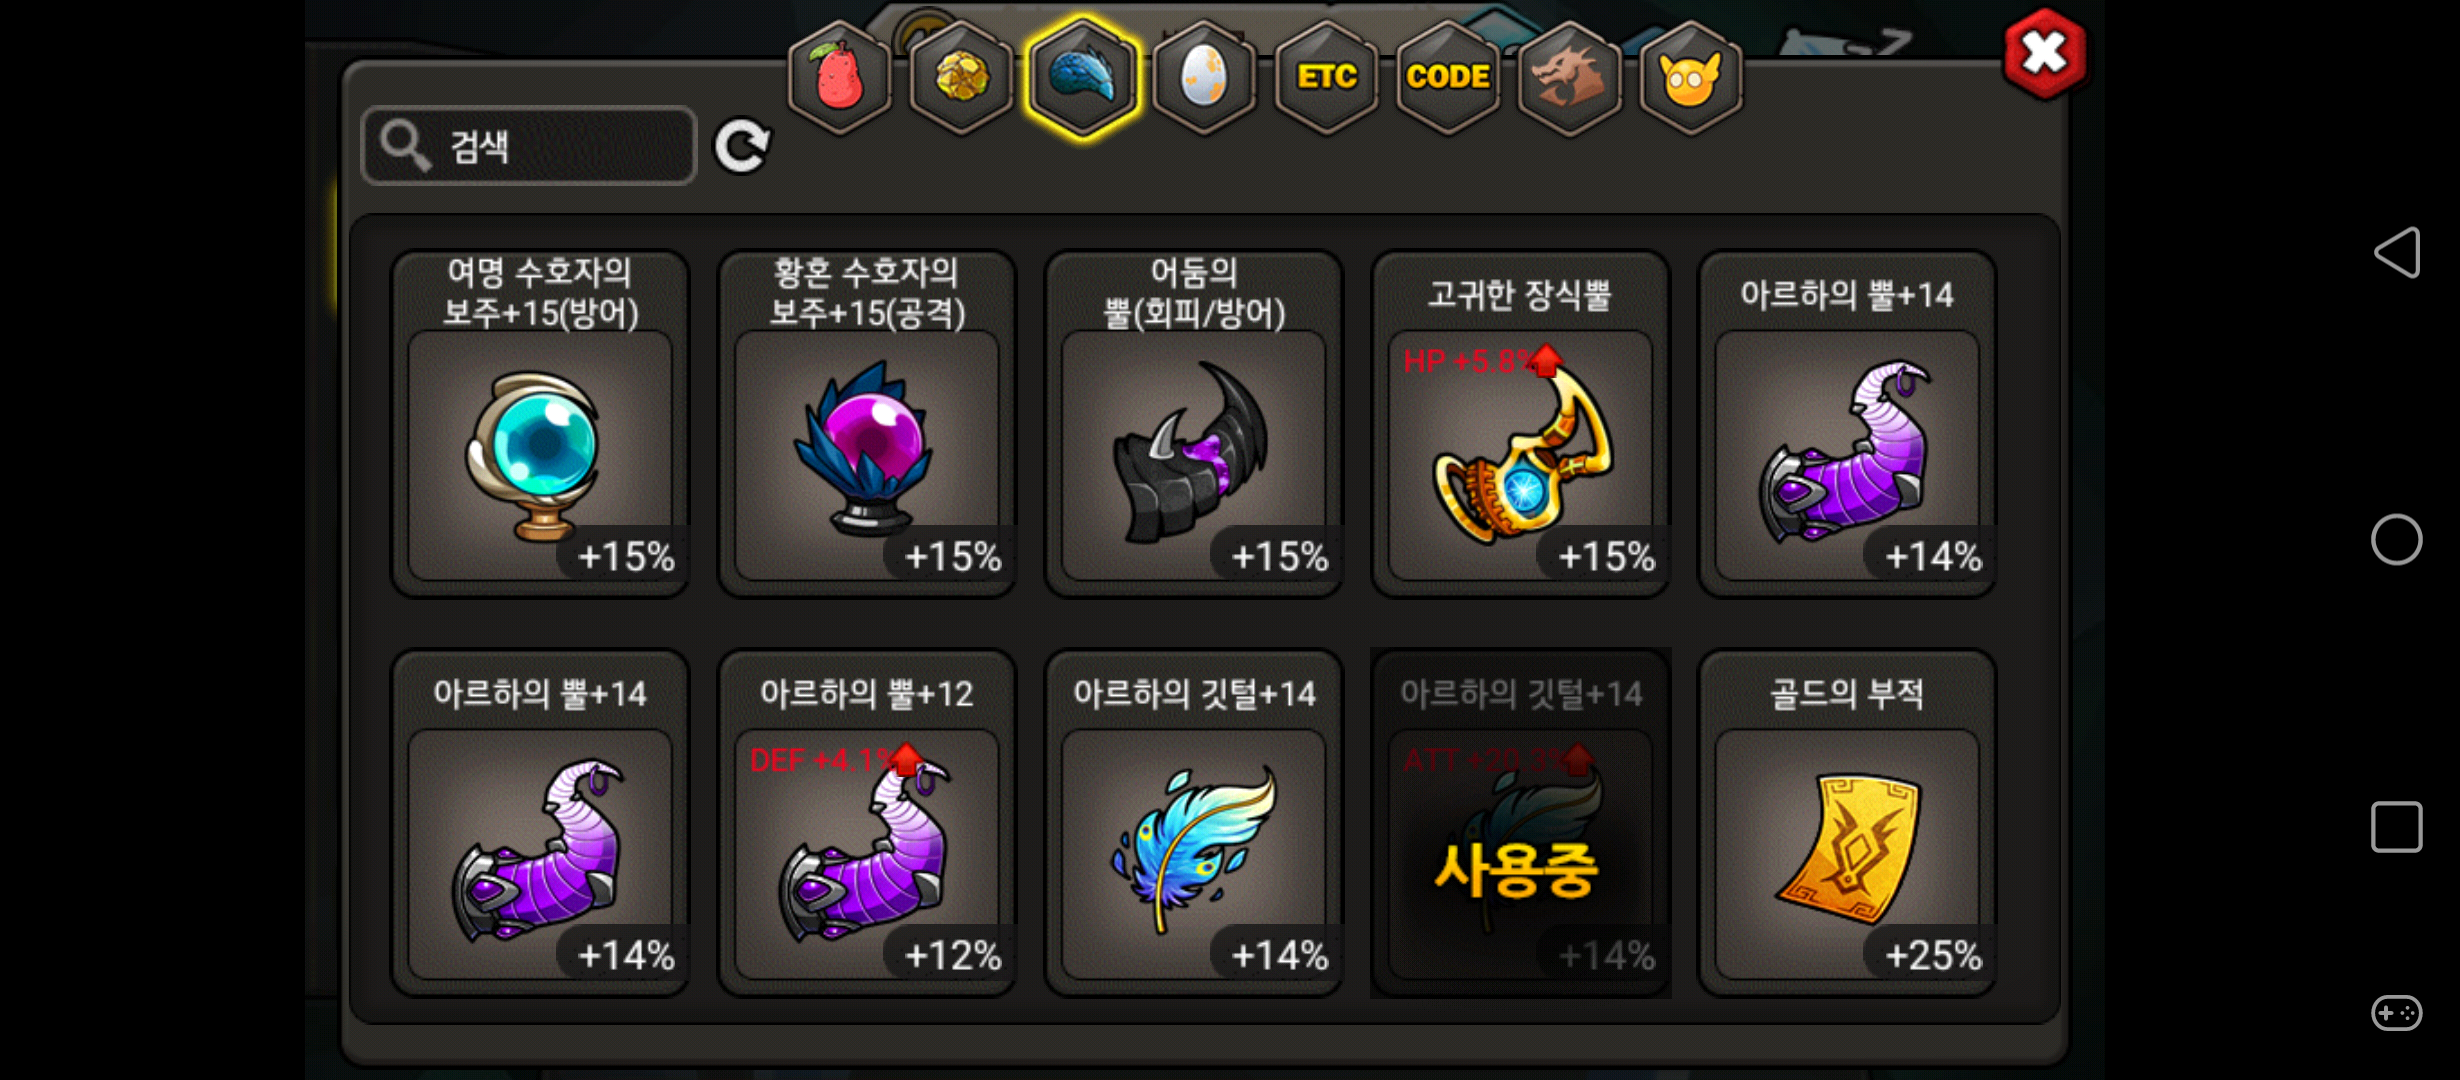This screenshot has width=2460, height=1080.
Task: Focus the 검색 search field
Action: 529,146
